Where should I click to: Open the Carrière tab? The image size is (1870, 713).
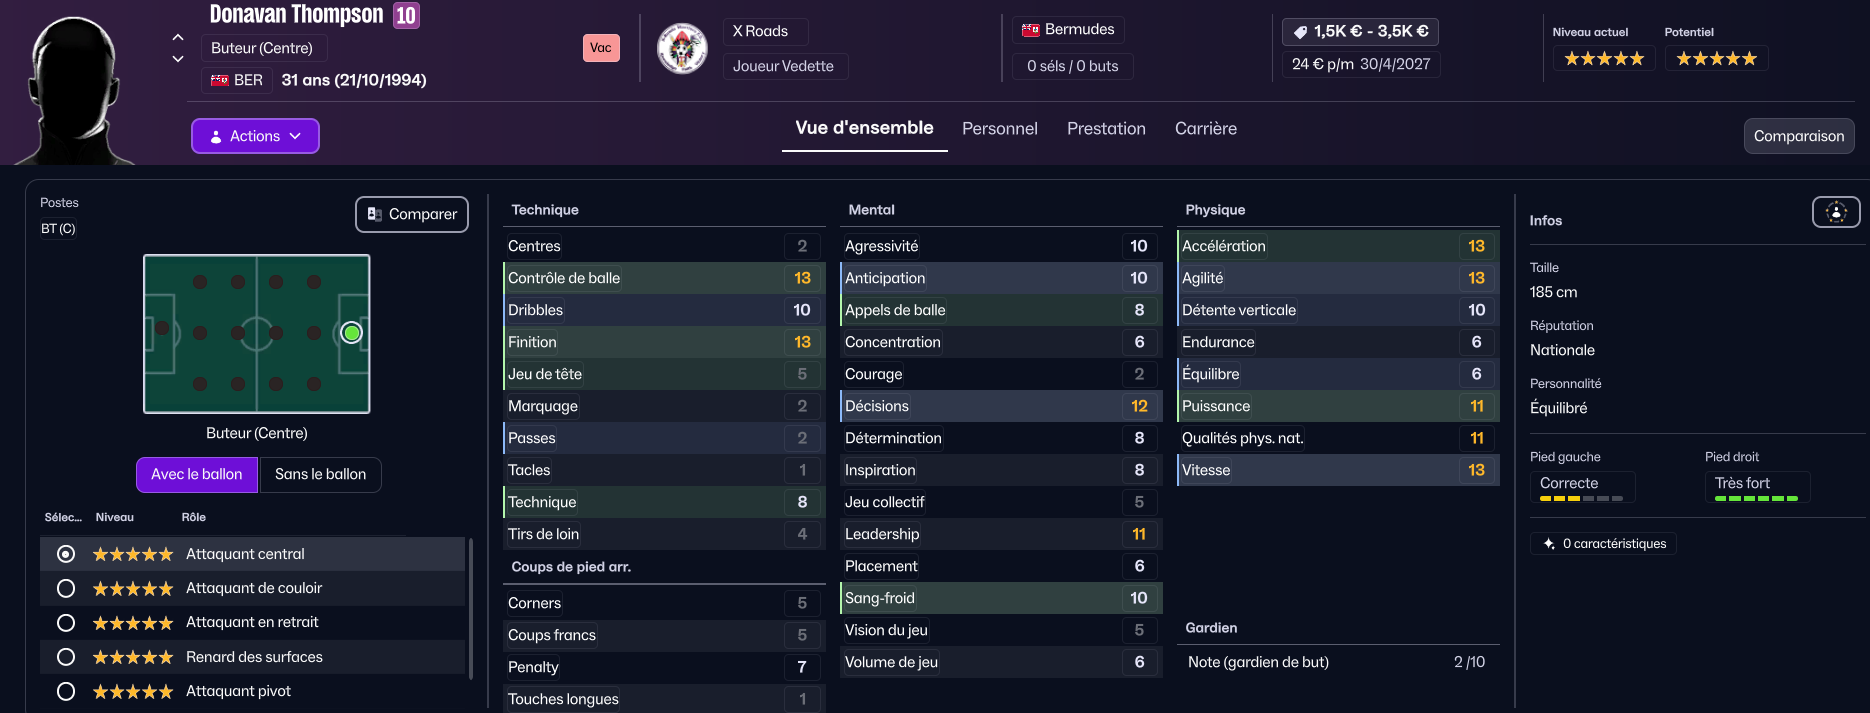click(1205, 129)
